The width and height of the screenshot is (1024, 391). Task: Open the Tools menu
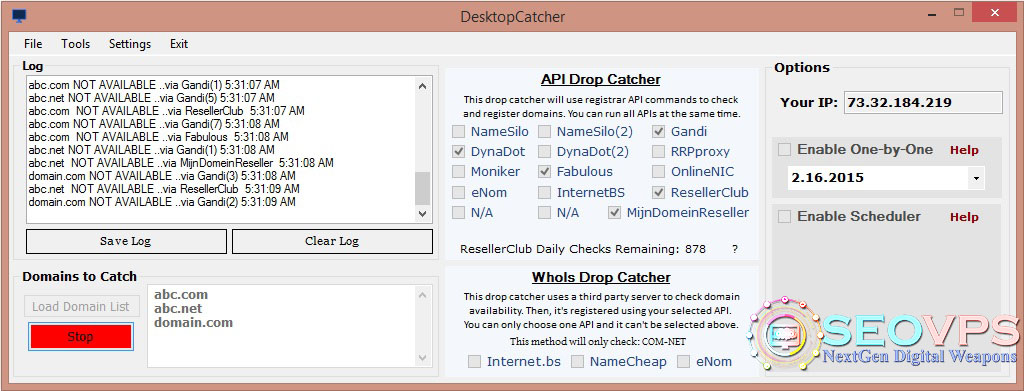[76, 44]
